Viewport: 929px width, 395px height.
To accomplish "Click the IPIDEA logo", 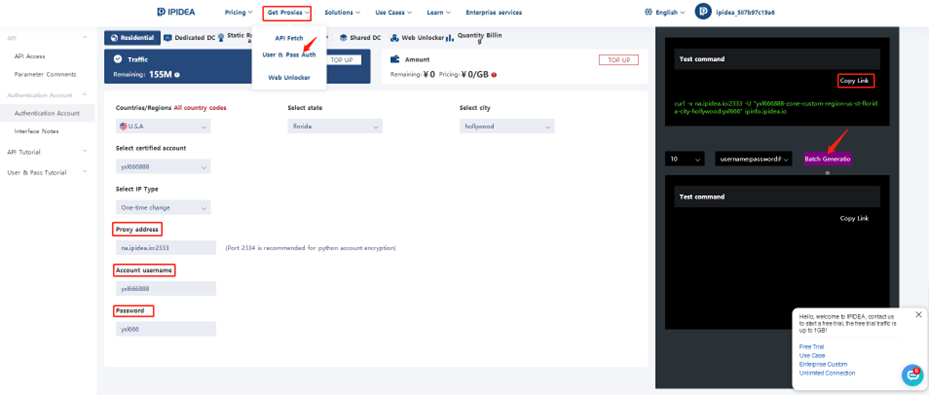I will 177,12.
